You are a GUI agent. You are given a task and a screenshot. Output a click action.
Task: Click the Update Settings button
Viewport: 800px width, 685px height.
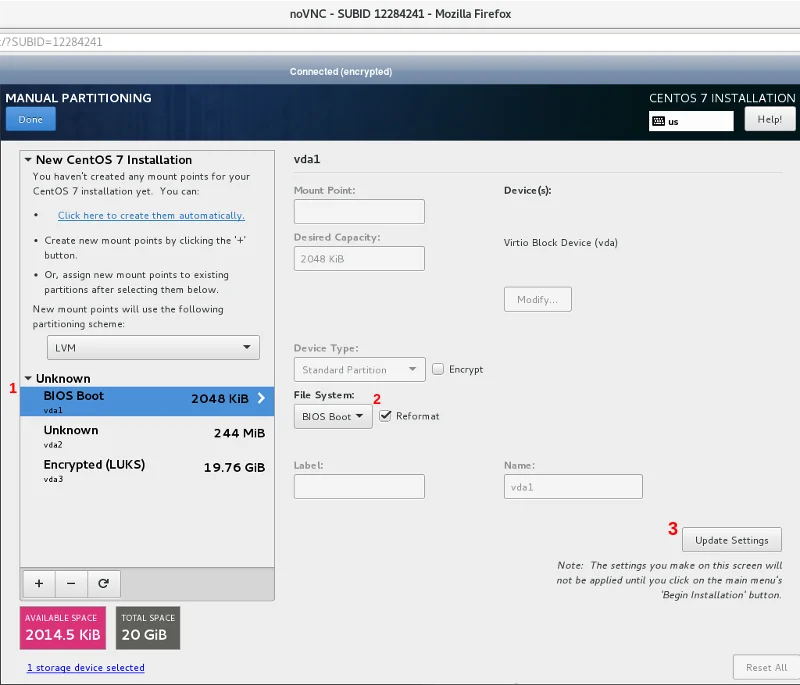tap(731, 540)
